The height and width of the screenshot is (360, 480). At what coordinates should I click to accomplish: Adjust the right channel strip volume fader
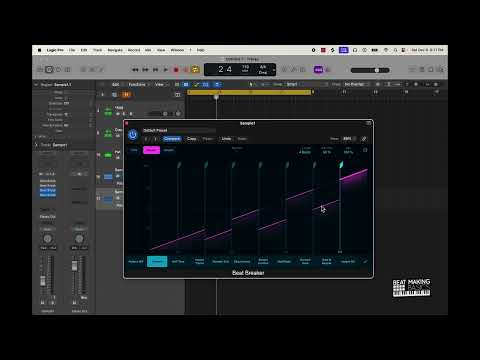pos(74,266)
